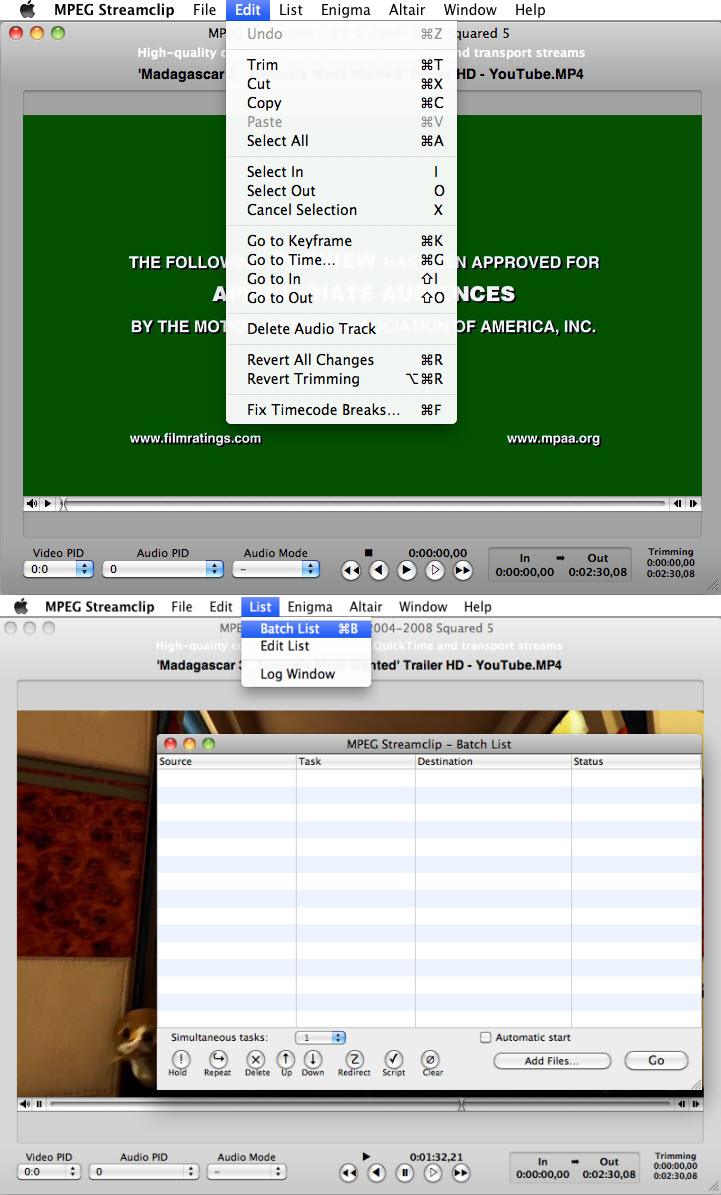Pause the playing Madagascar trailer
This screenshot has width=721, height=1195.
405,1172
